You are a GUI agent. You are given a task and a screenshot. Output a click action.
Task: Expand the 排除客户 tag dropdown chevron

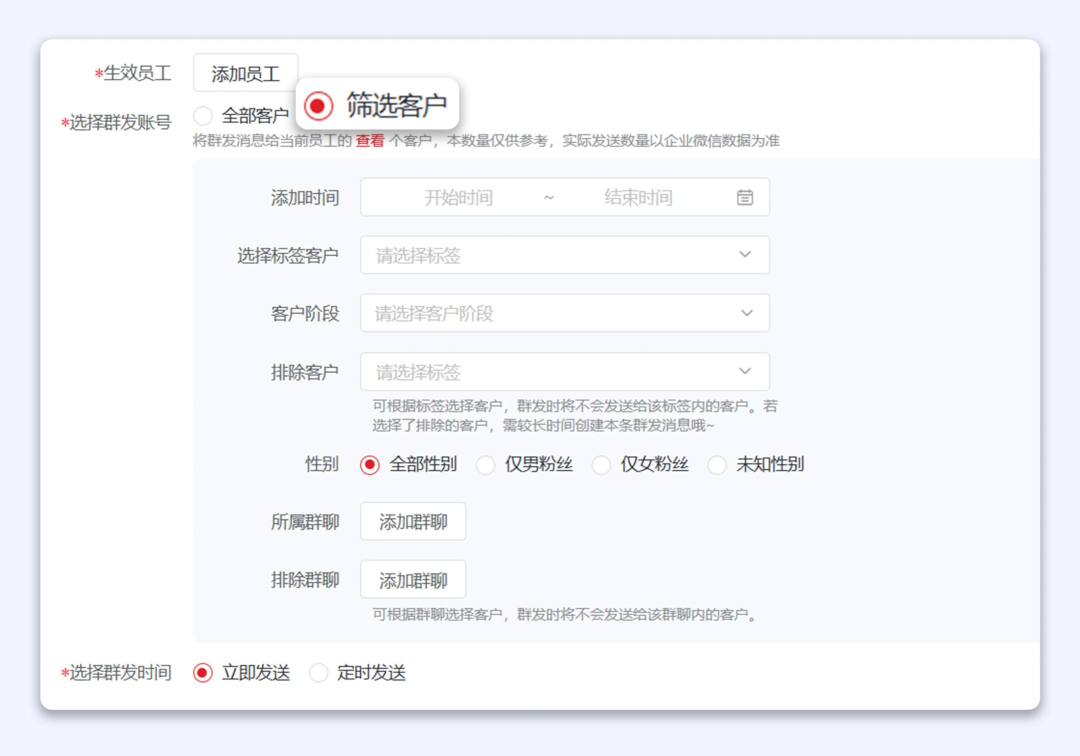tap(744, 371)
